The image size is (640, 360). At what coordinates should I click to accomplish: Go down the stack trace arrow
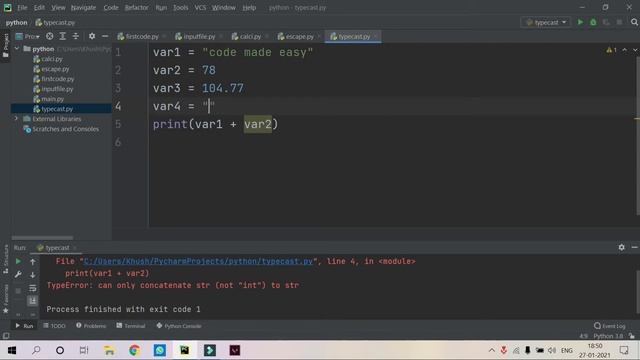point(33,275)
